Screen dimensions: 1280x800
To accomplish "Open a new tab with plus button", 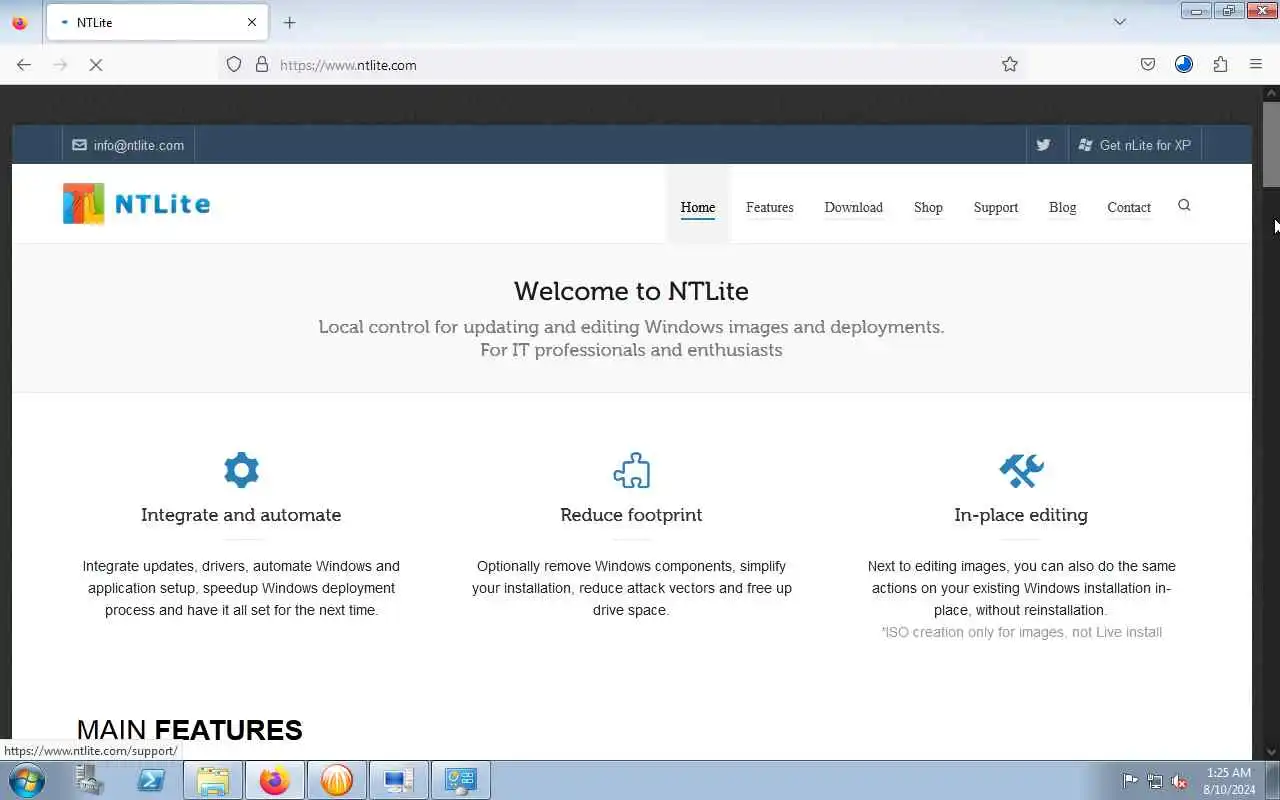I will click(x=289, y=22).
